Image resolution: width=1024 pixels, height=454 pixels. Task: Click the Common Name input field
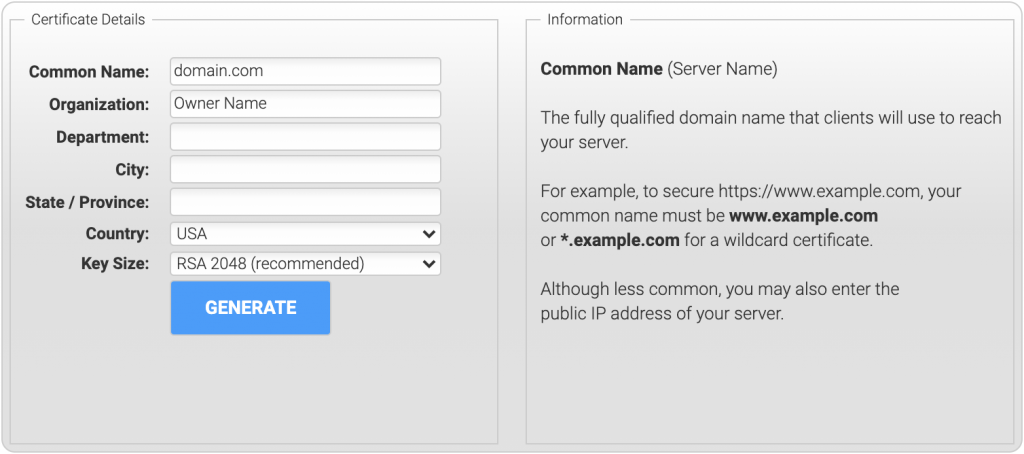coord(305,71)
